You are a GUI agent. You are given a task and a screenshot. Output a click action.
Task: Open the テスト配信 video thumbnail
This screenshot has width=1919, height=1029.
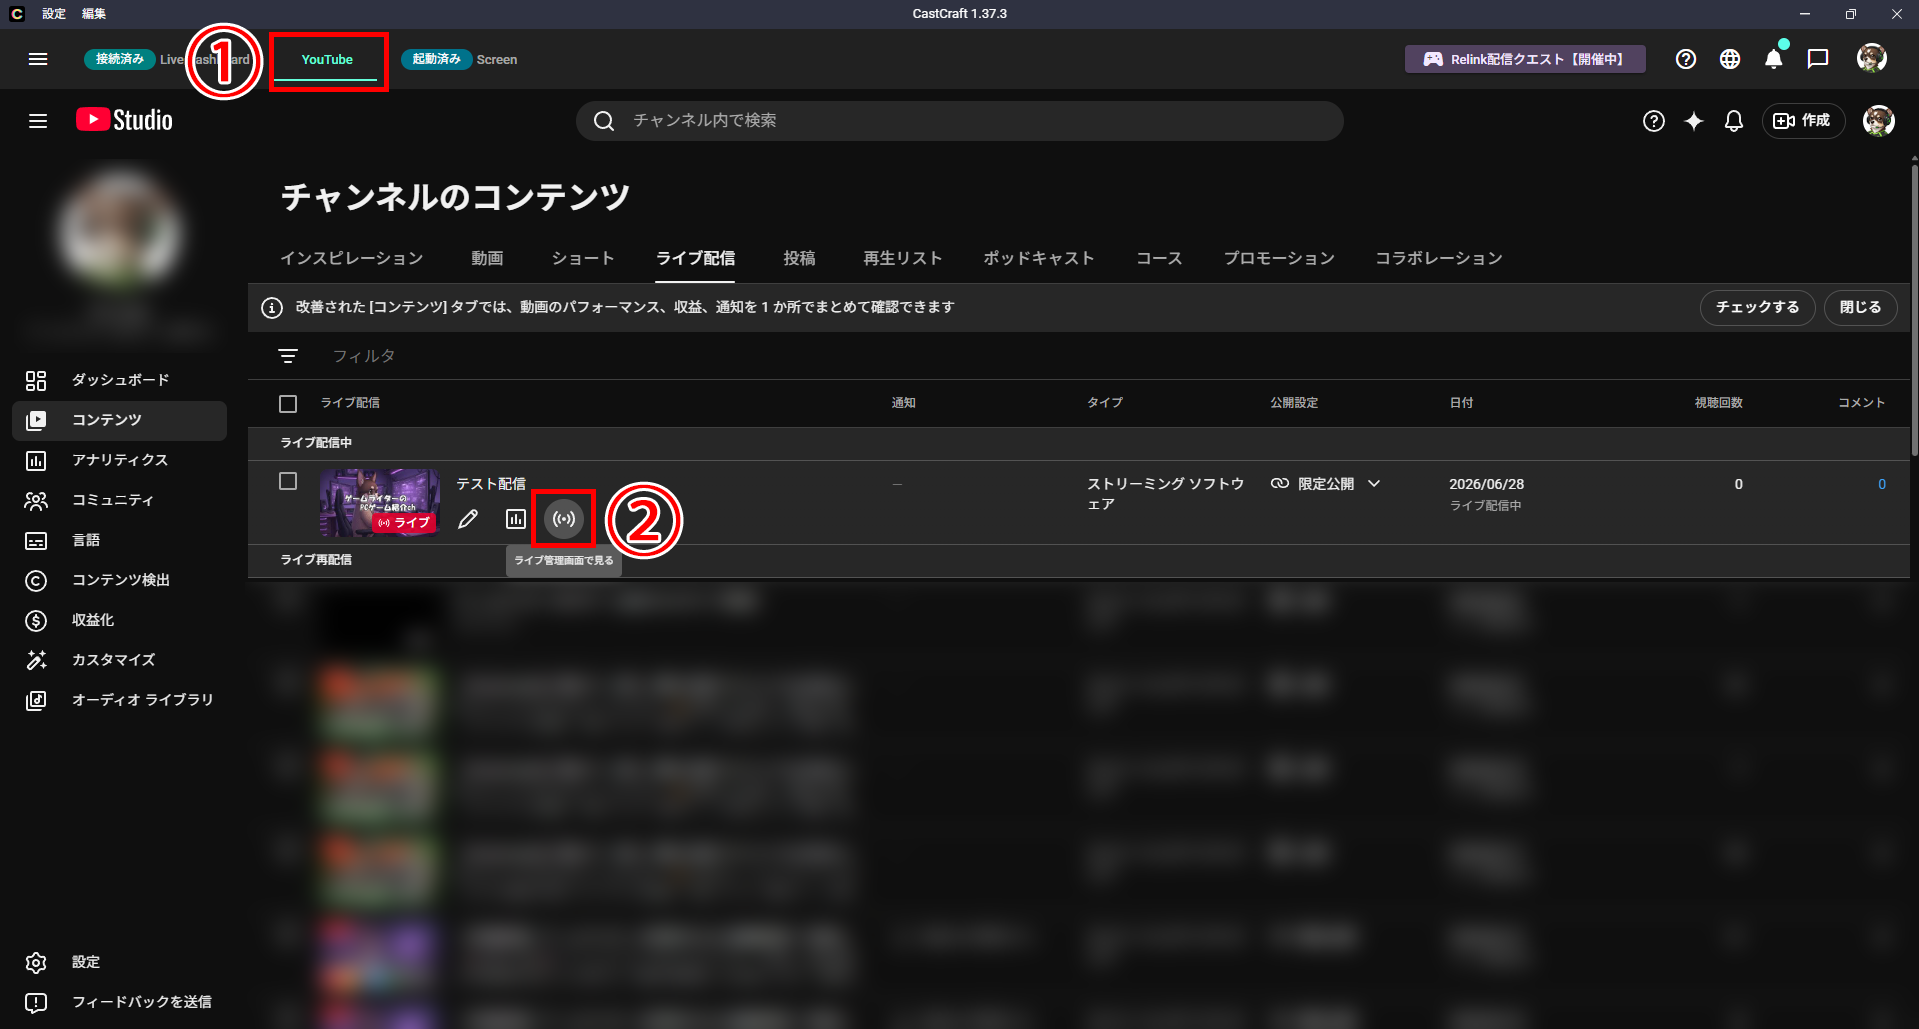379,503
